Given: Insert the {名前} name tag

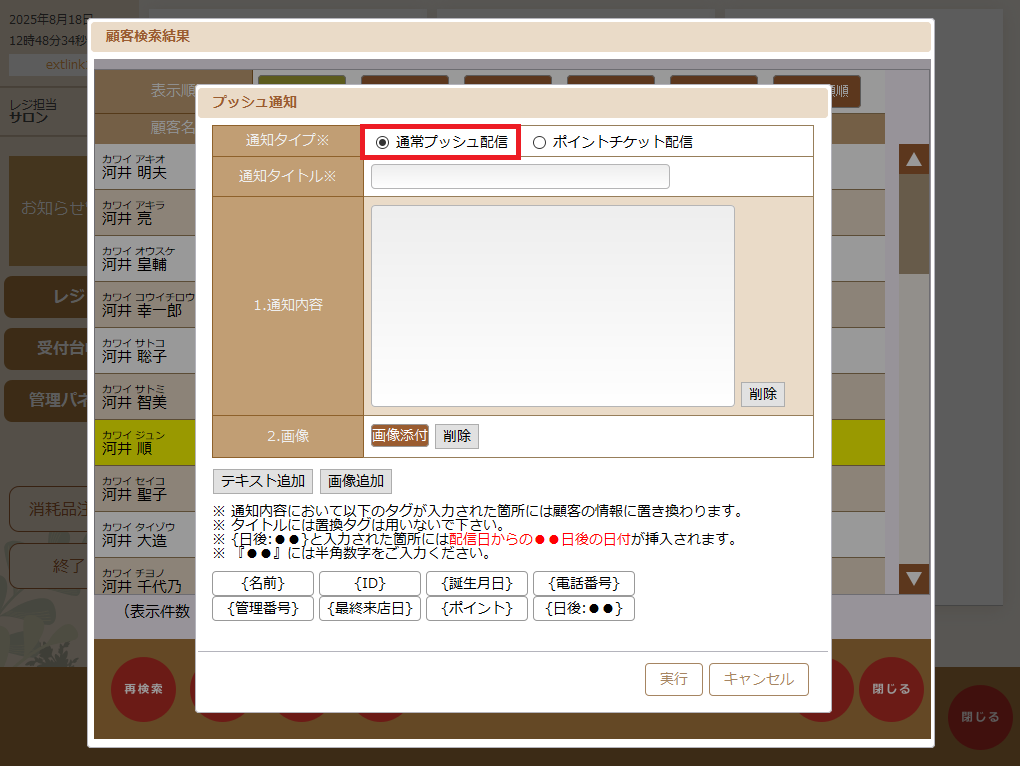Looking at the screenshot, I should 262,582.
